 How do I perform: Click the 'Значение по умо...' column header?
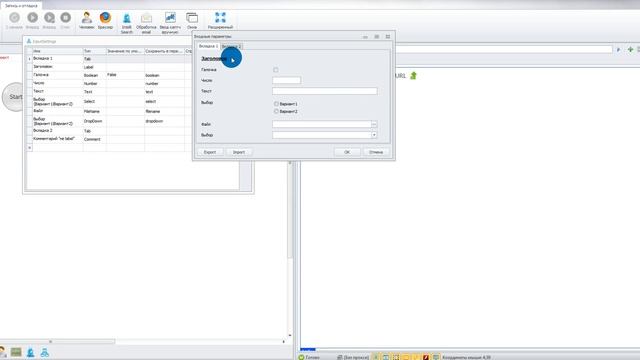(125, 51)
